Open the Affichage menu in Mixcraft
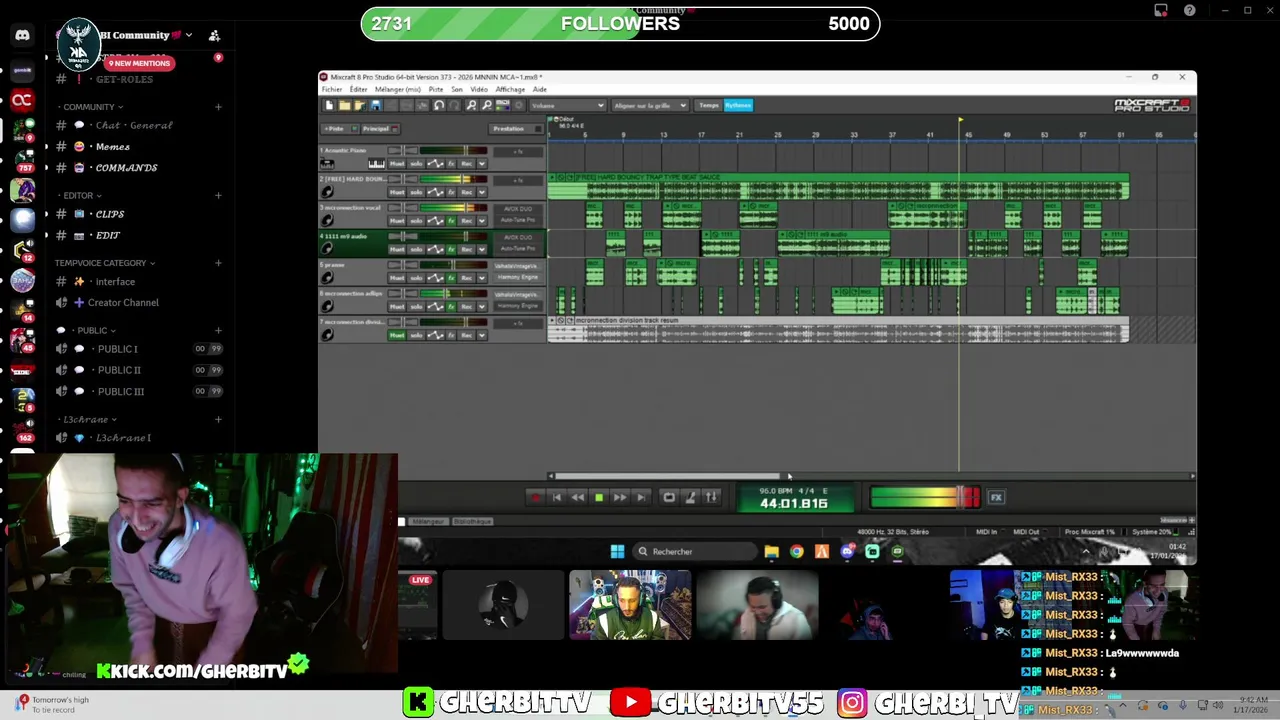This screenshot has width=1280, height=720. [x=510, y=89]
